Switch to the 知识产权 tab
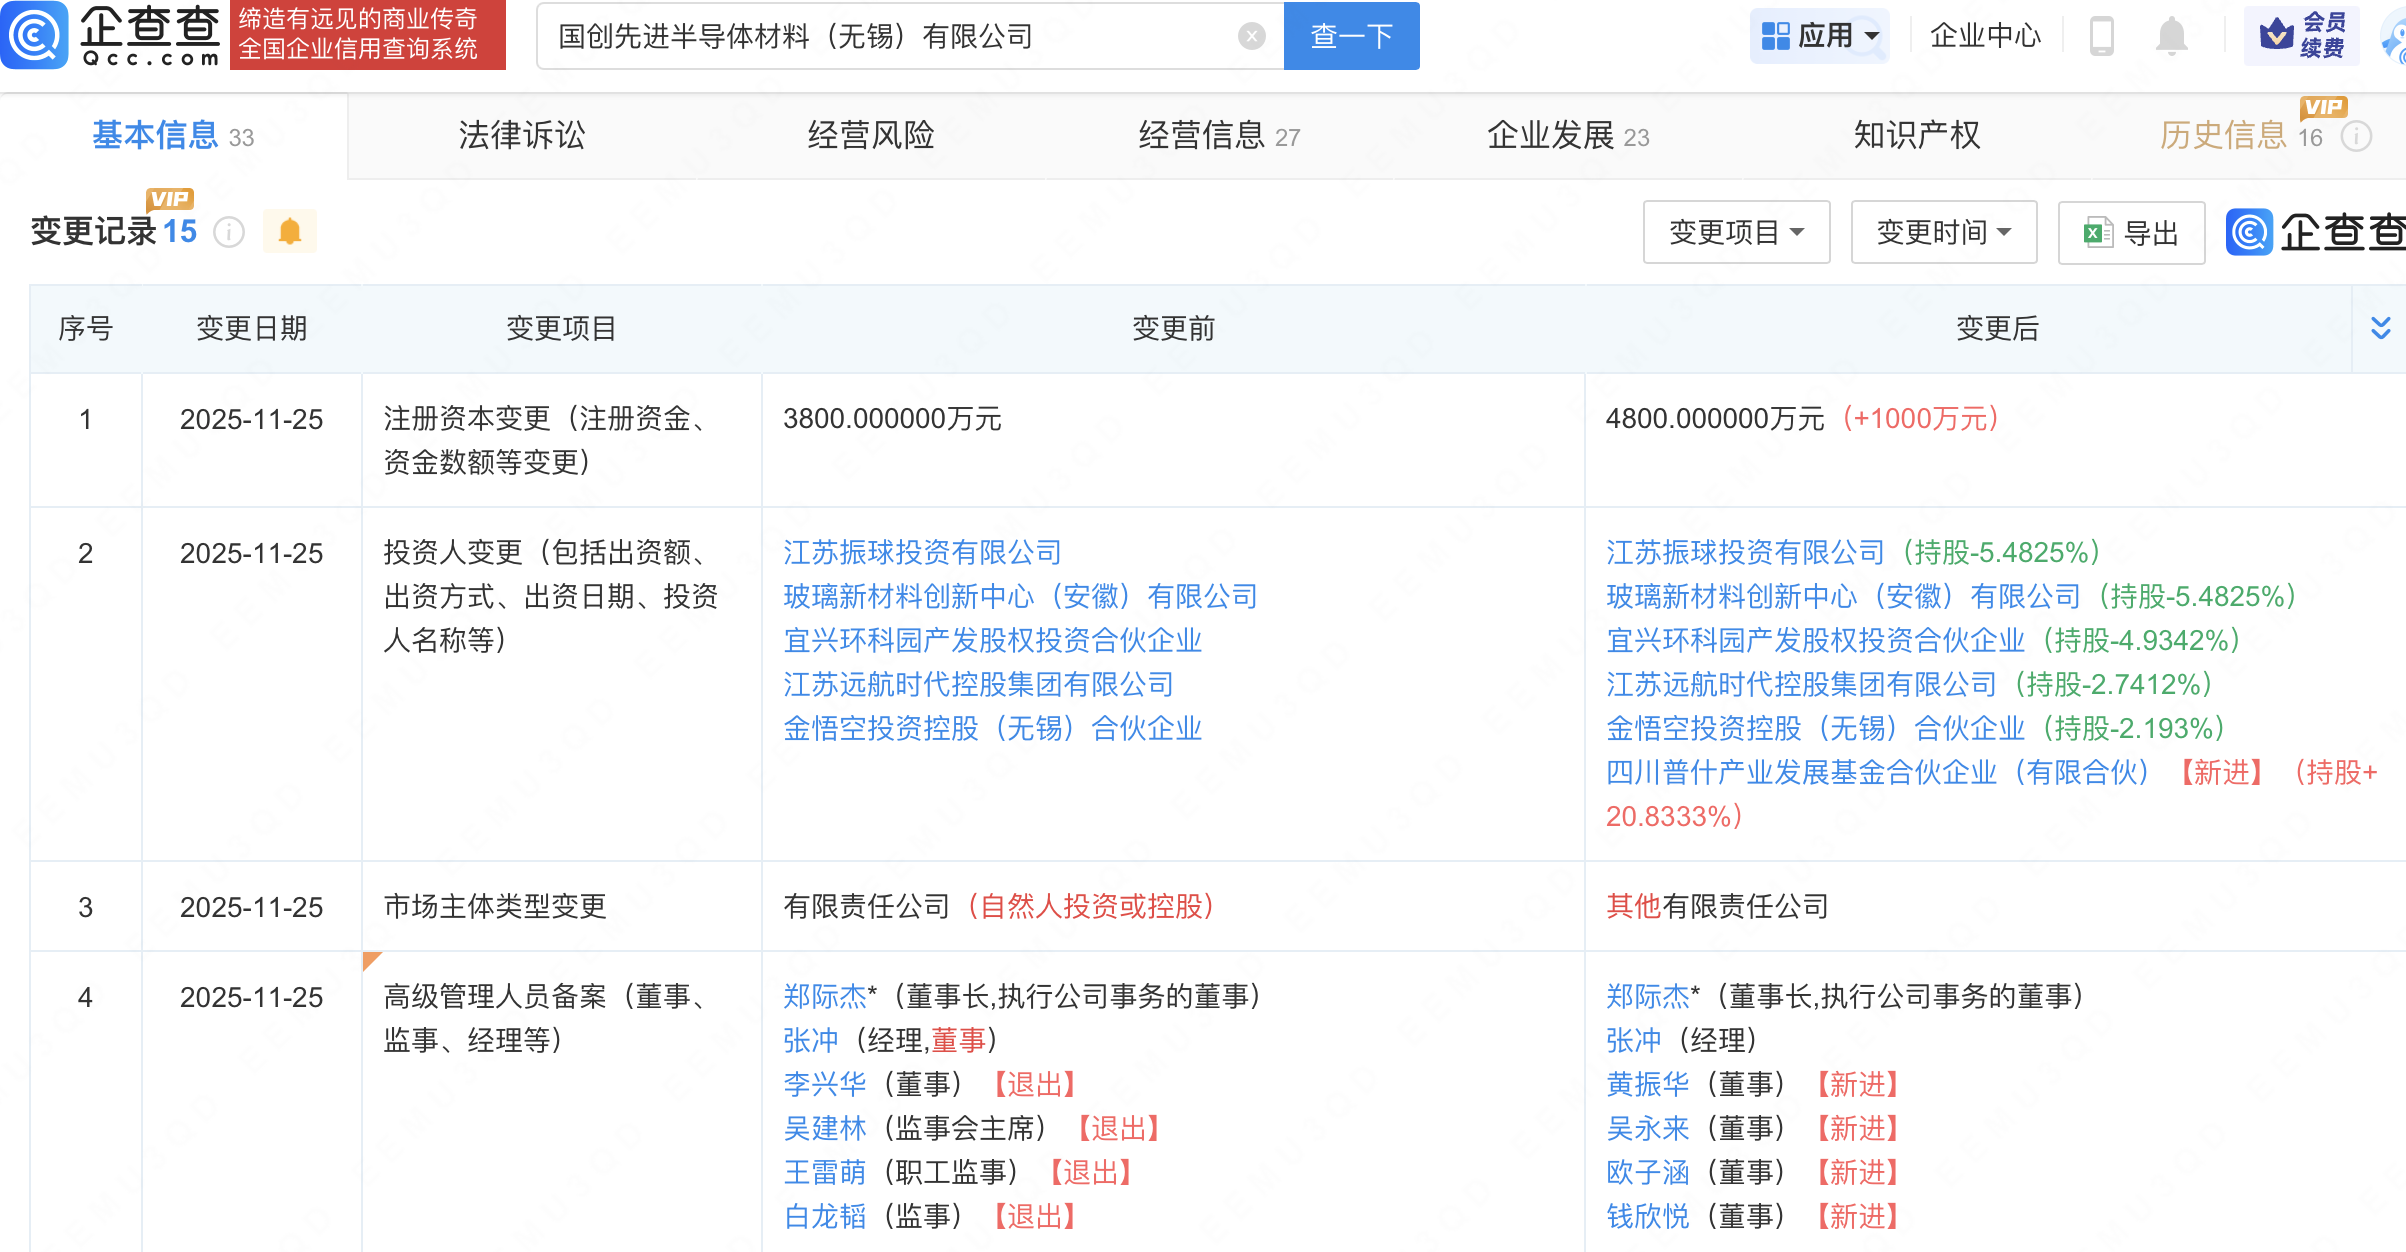This screenshot has width=2406, height=1252. [x=1916, y=135]
